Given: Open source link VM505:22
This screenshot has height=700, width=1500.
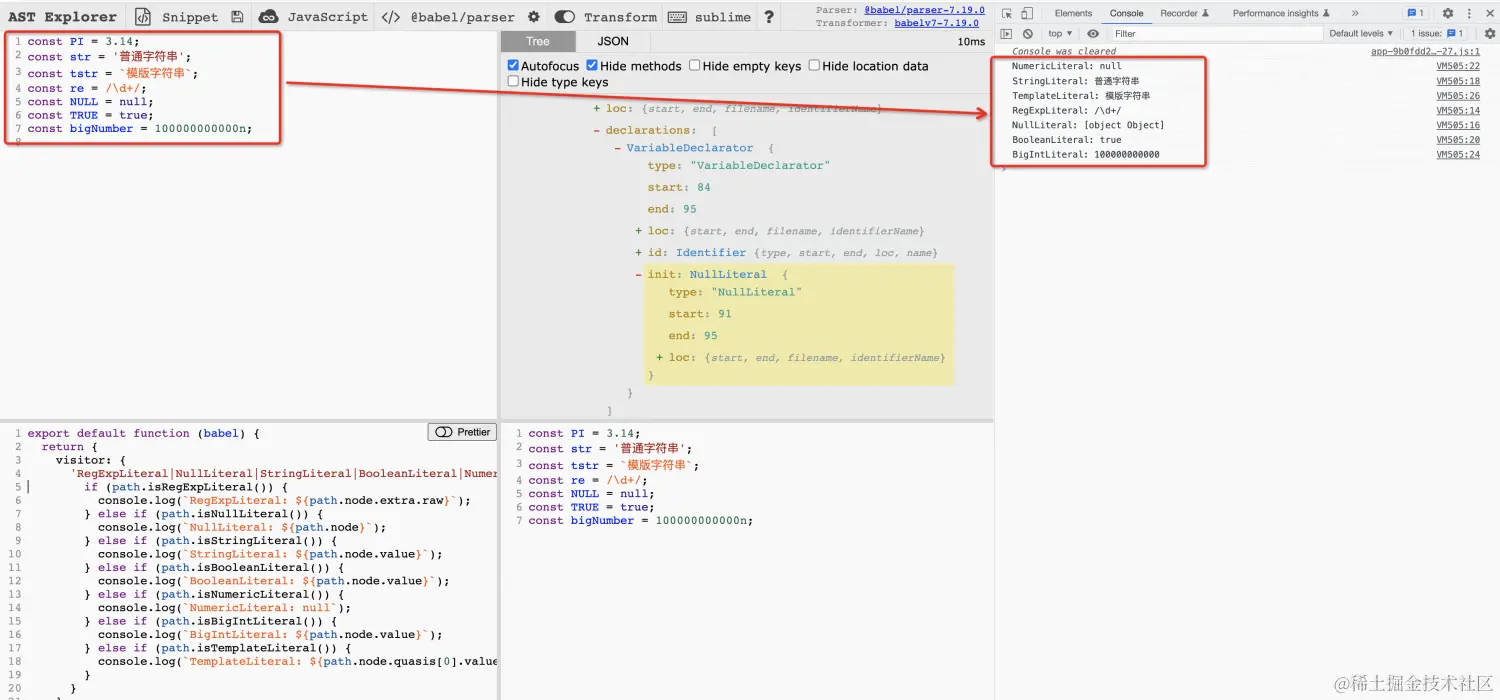Looking at the screenshot, I should point(1458,66).
